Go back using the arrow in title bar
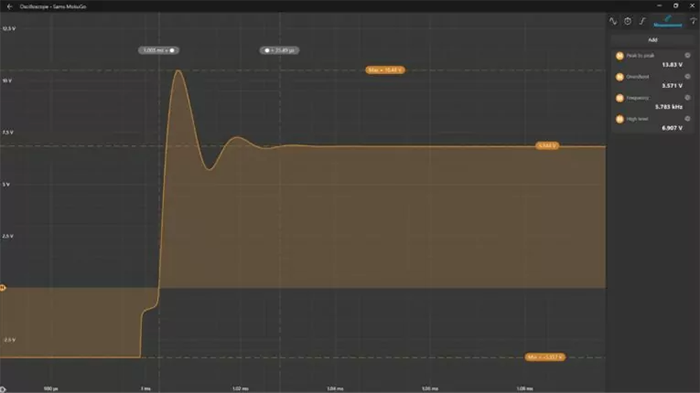Image resolution: width=700 pixels, height=393 pixels. pos(9,7)
